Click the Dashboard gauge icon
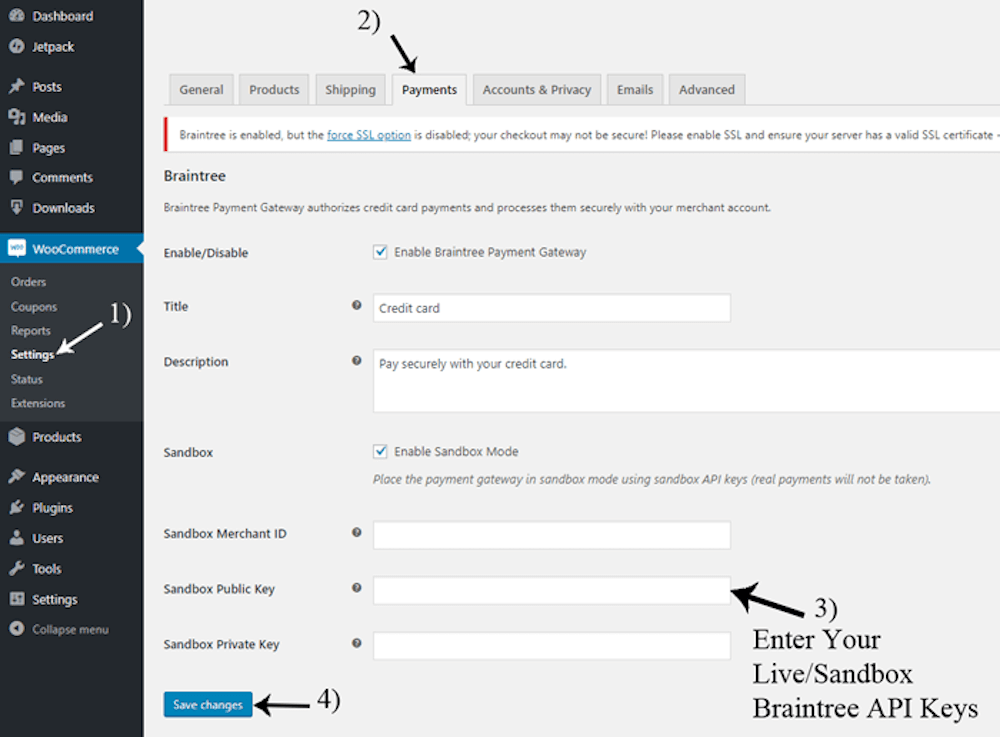This screenshot has width=1000, height=737. [17, 16]
